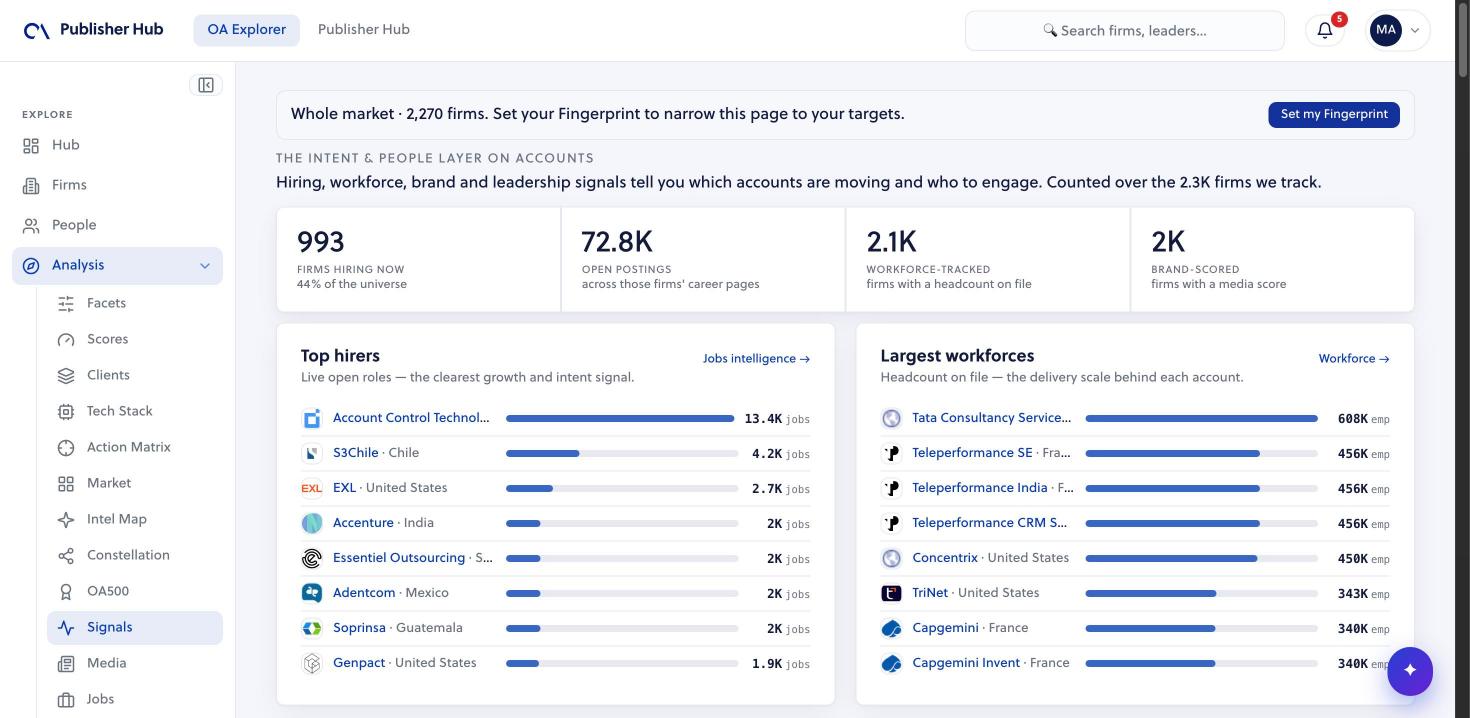
Task: Click the 72.8K Open Postings card
Action: coord(703,260)
